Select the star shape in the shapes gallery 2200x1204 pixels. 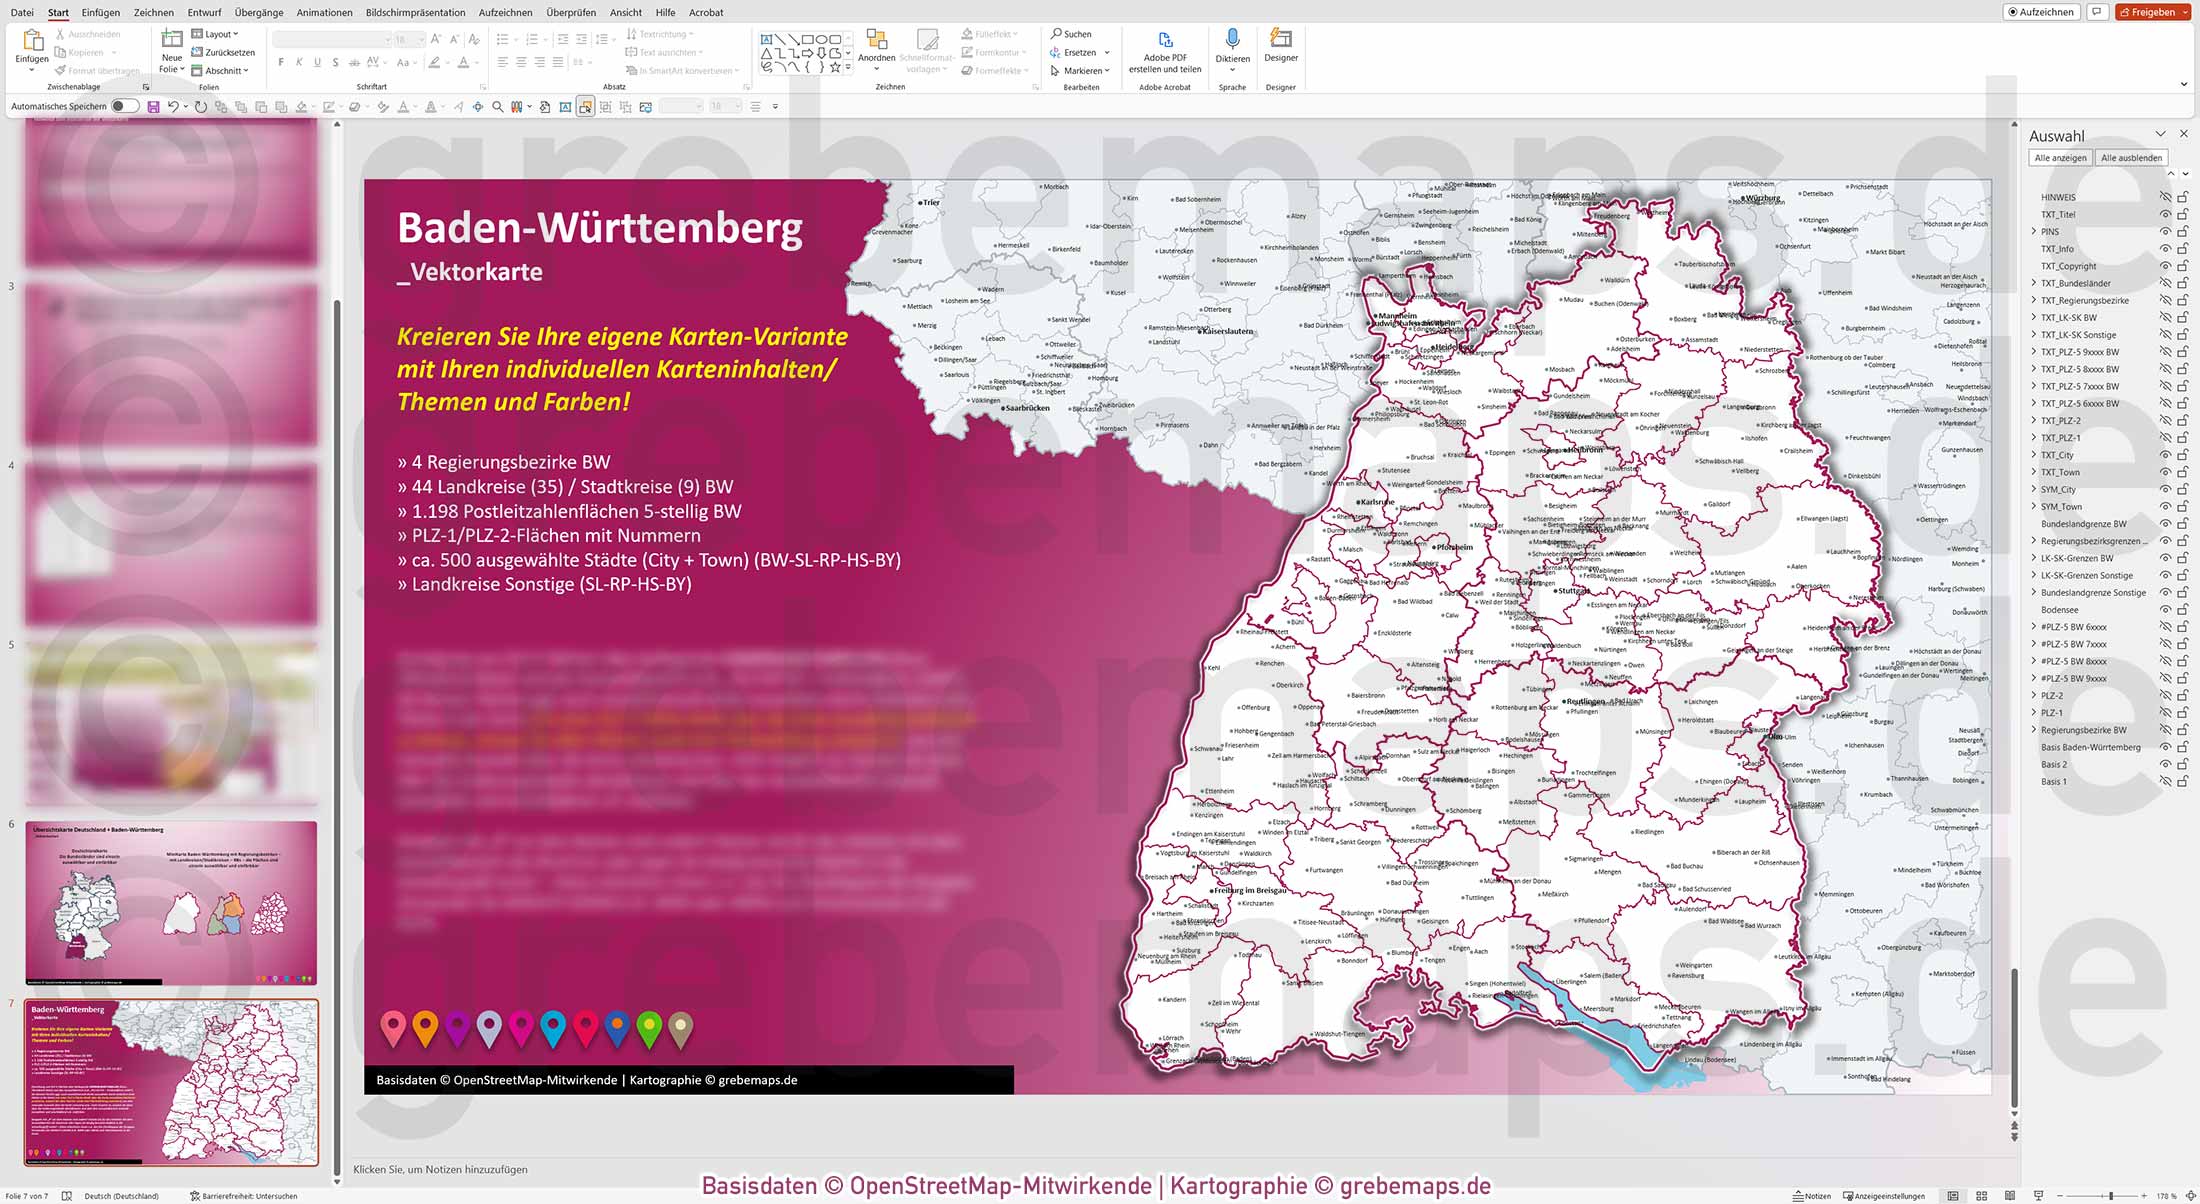(835, 68)
